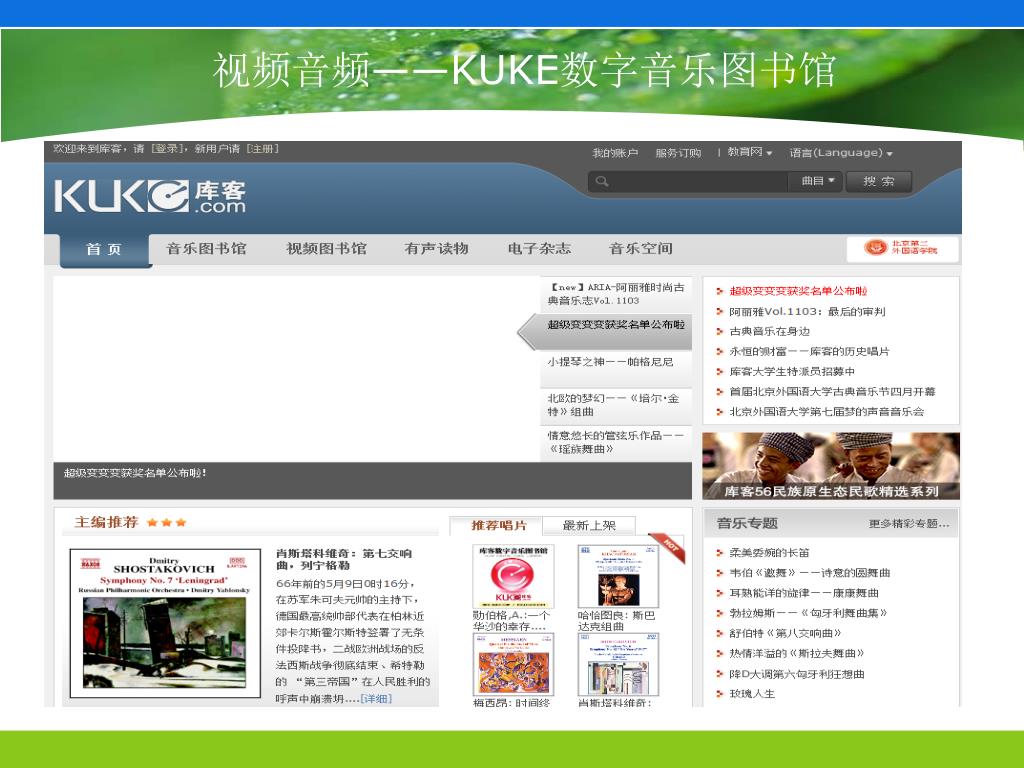Open 玫瑰人生 topic

pyautogui.click(x=752, y=694)
